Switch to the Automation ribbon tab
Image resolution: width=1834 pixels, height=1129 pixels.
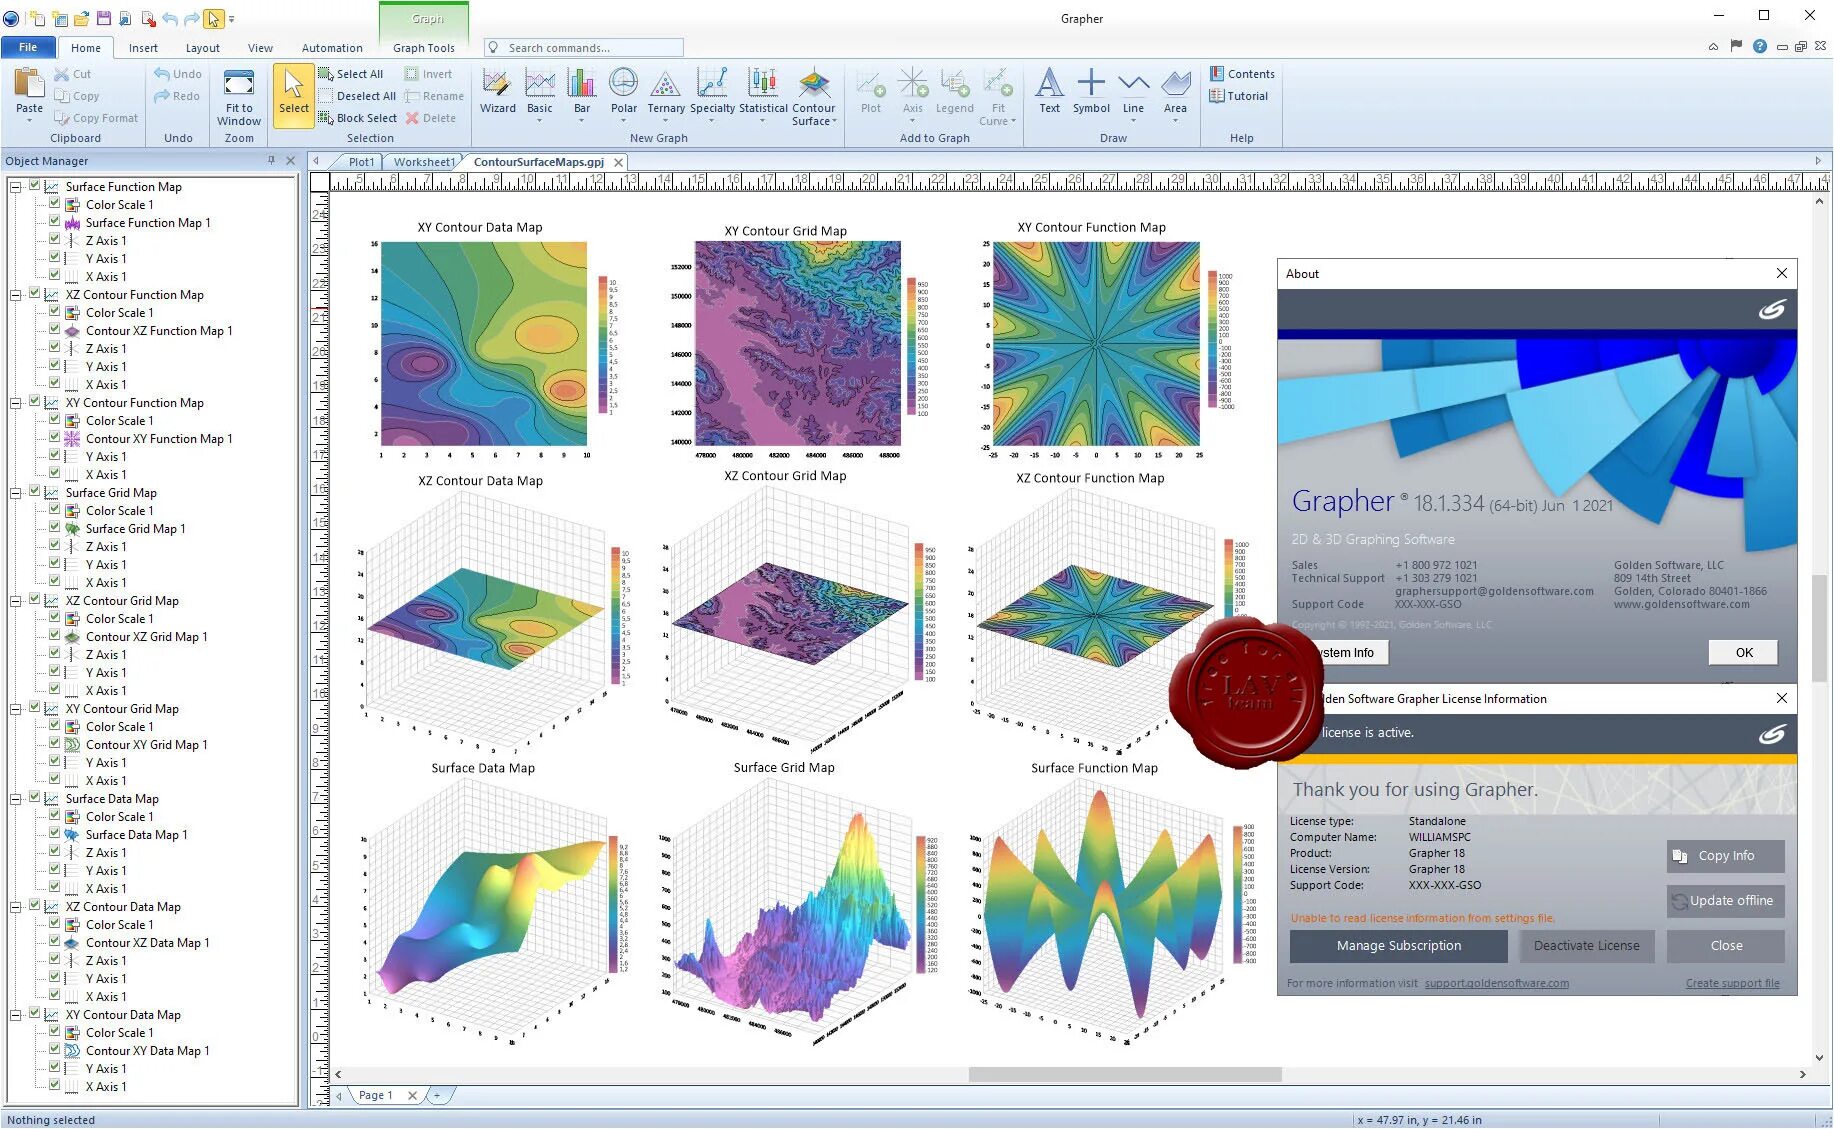[332, 47]
